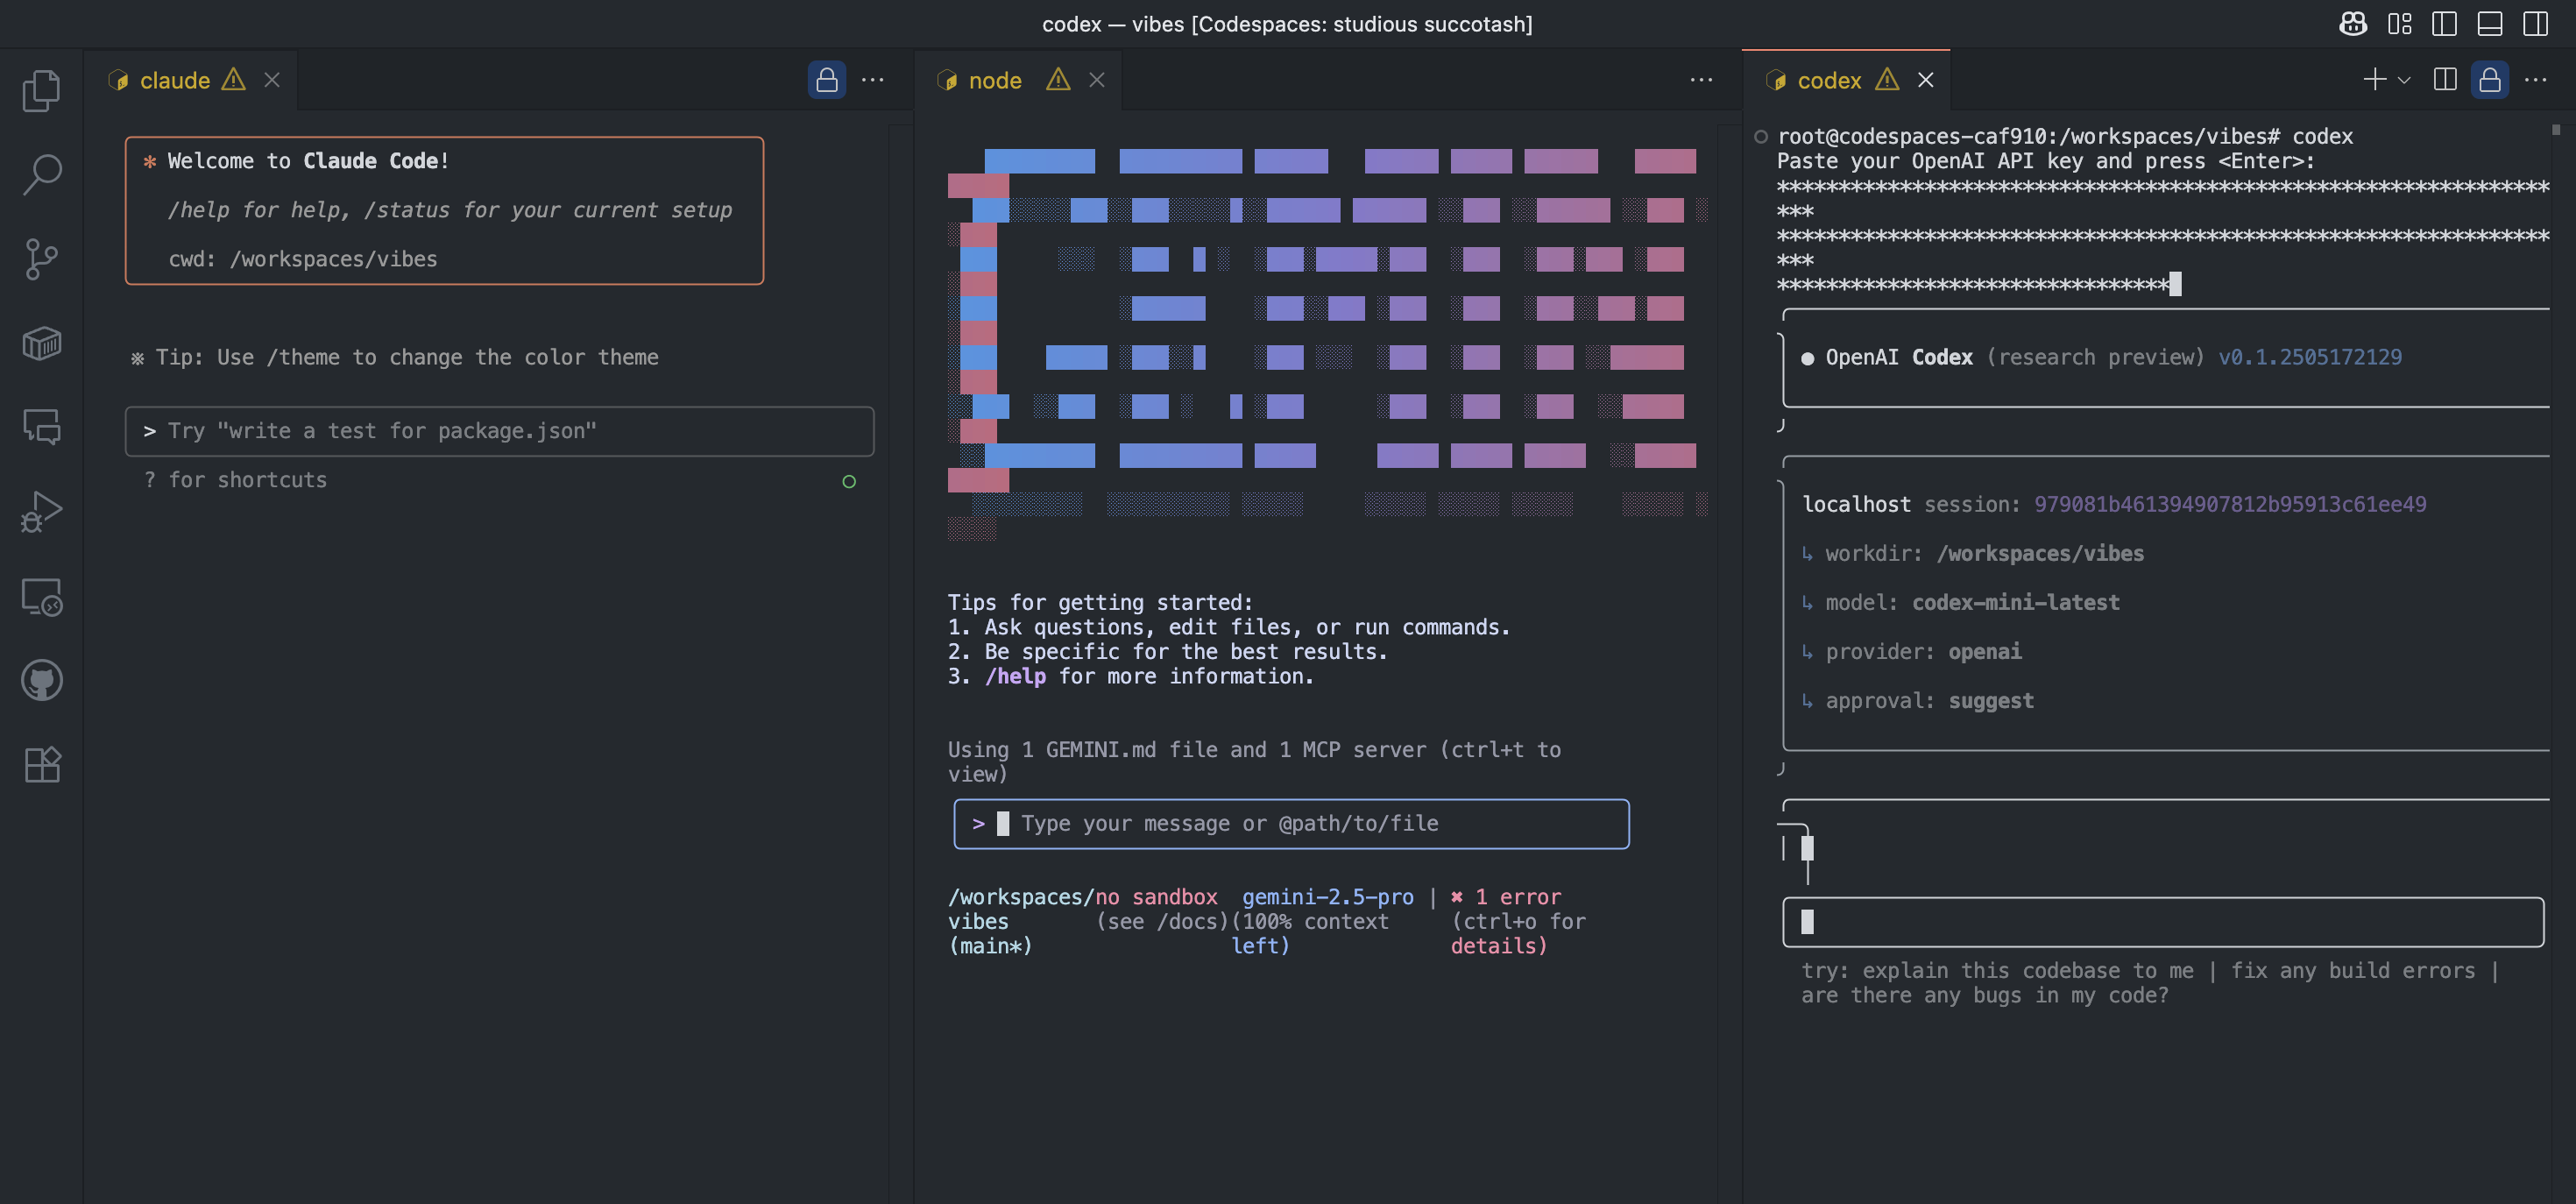Toggle the lock on codex editor group
Image resolution: width=2576 pixels, height=1204 pixels.
[2489, 80]
